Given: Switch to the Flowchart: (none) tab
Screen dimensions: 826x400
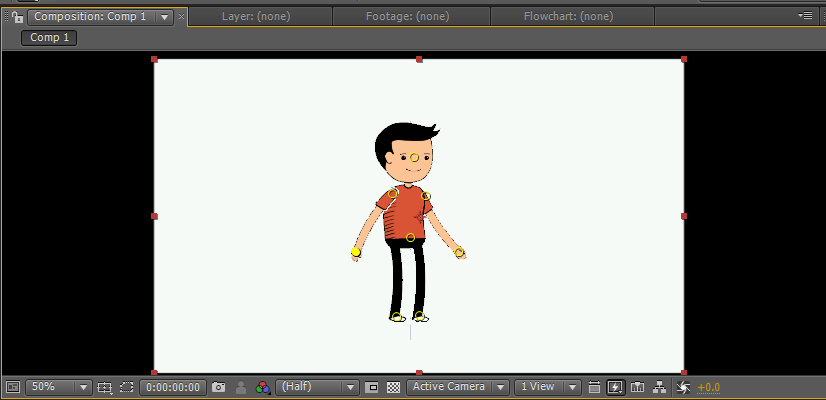Looking at the screenshot, I should tap(568, 17).
